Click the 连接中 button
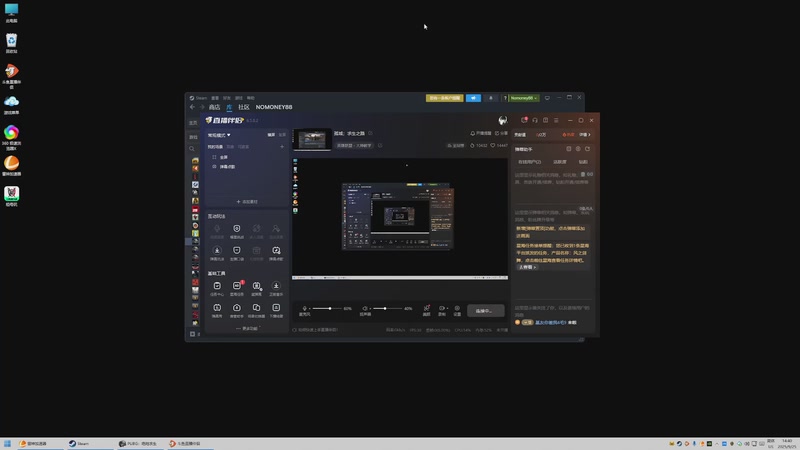The width and height of the screenshot is (800, 450). (x=486, y=311)
